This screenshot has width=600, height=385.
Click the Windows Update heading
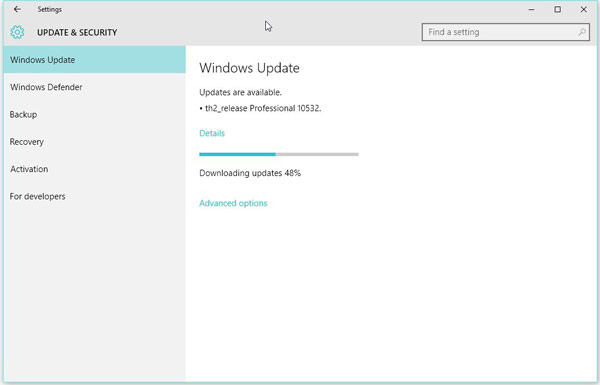click(249, 68)
